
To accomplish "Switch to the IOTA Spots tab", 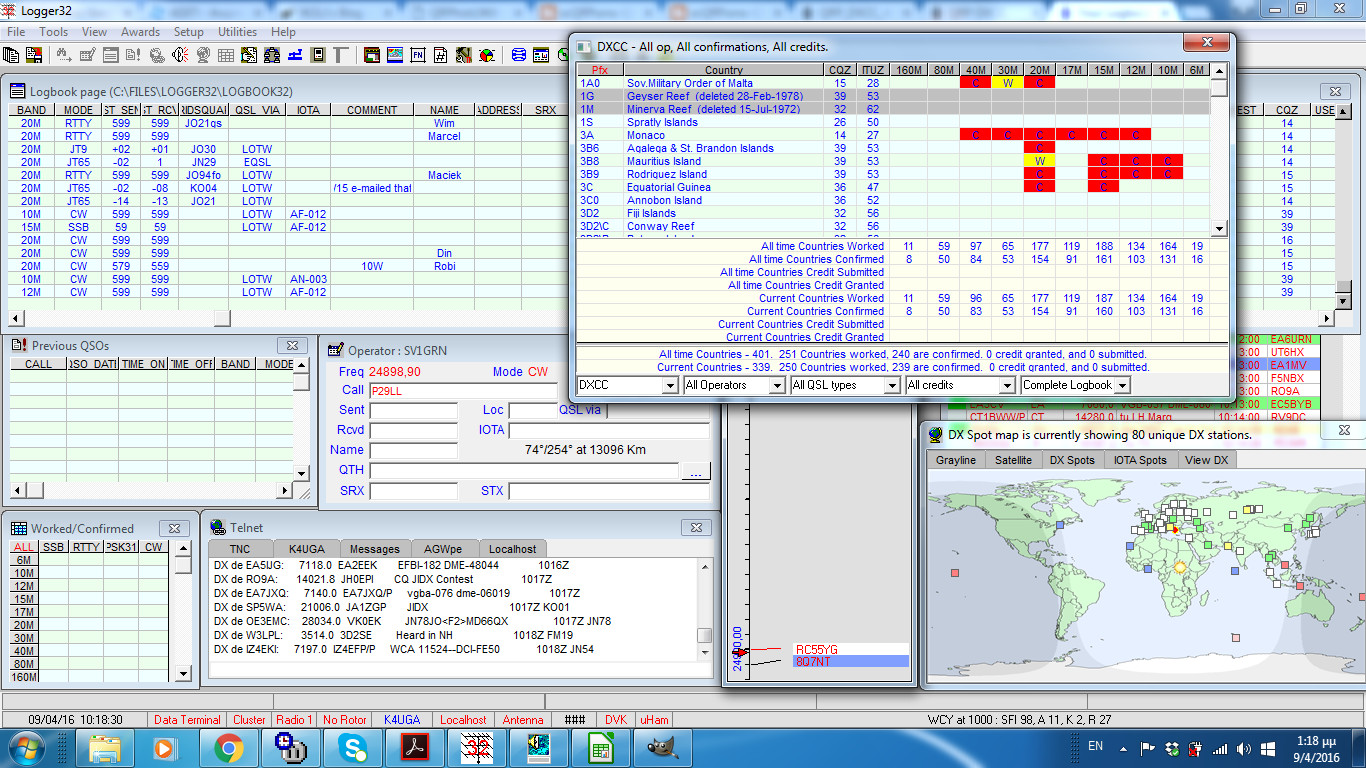I will [x=1140, y=460].
